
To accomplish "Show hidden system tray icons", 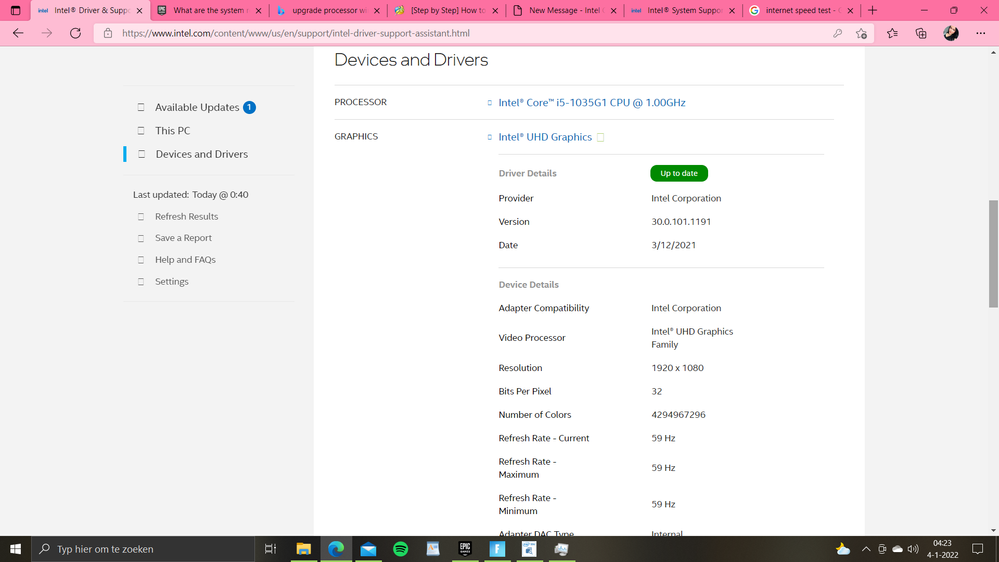I will tap(866, 549).
